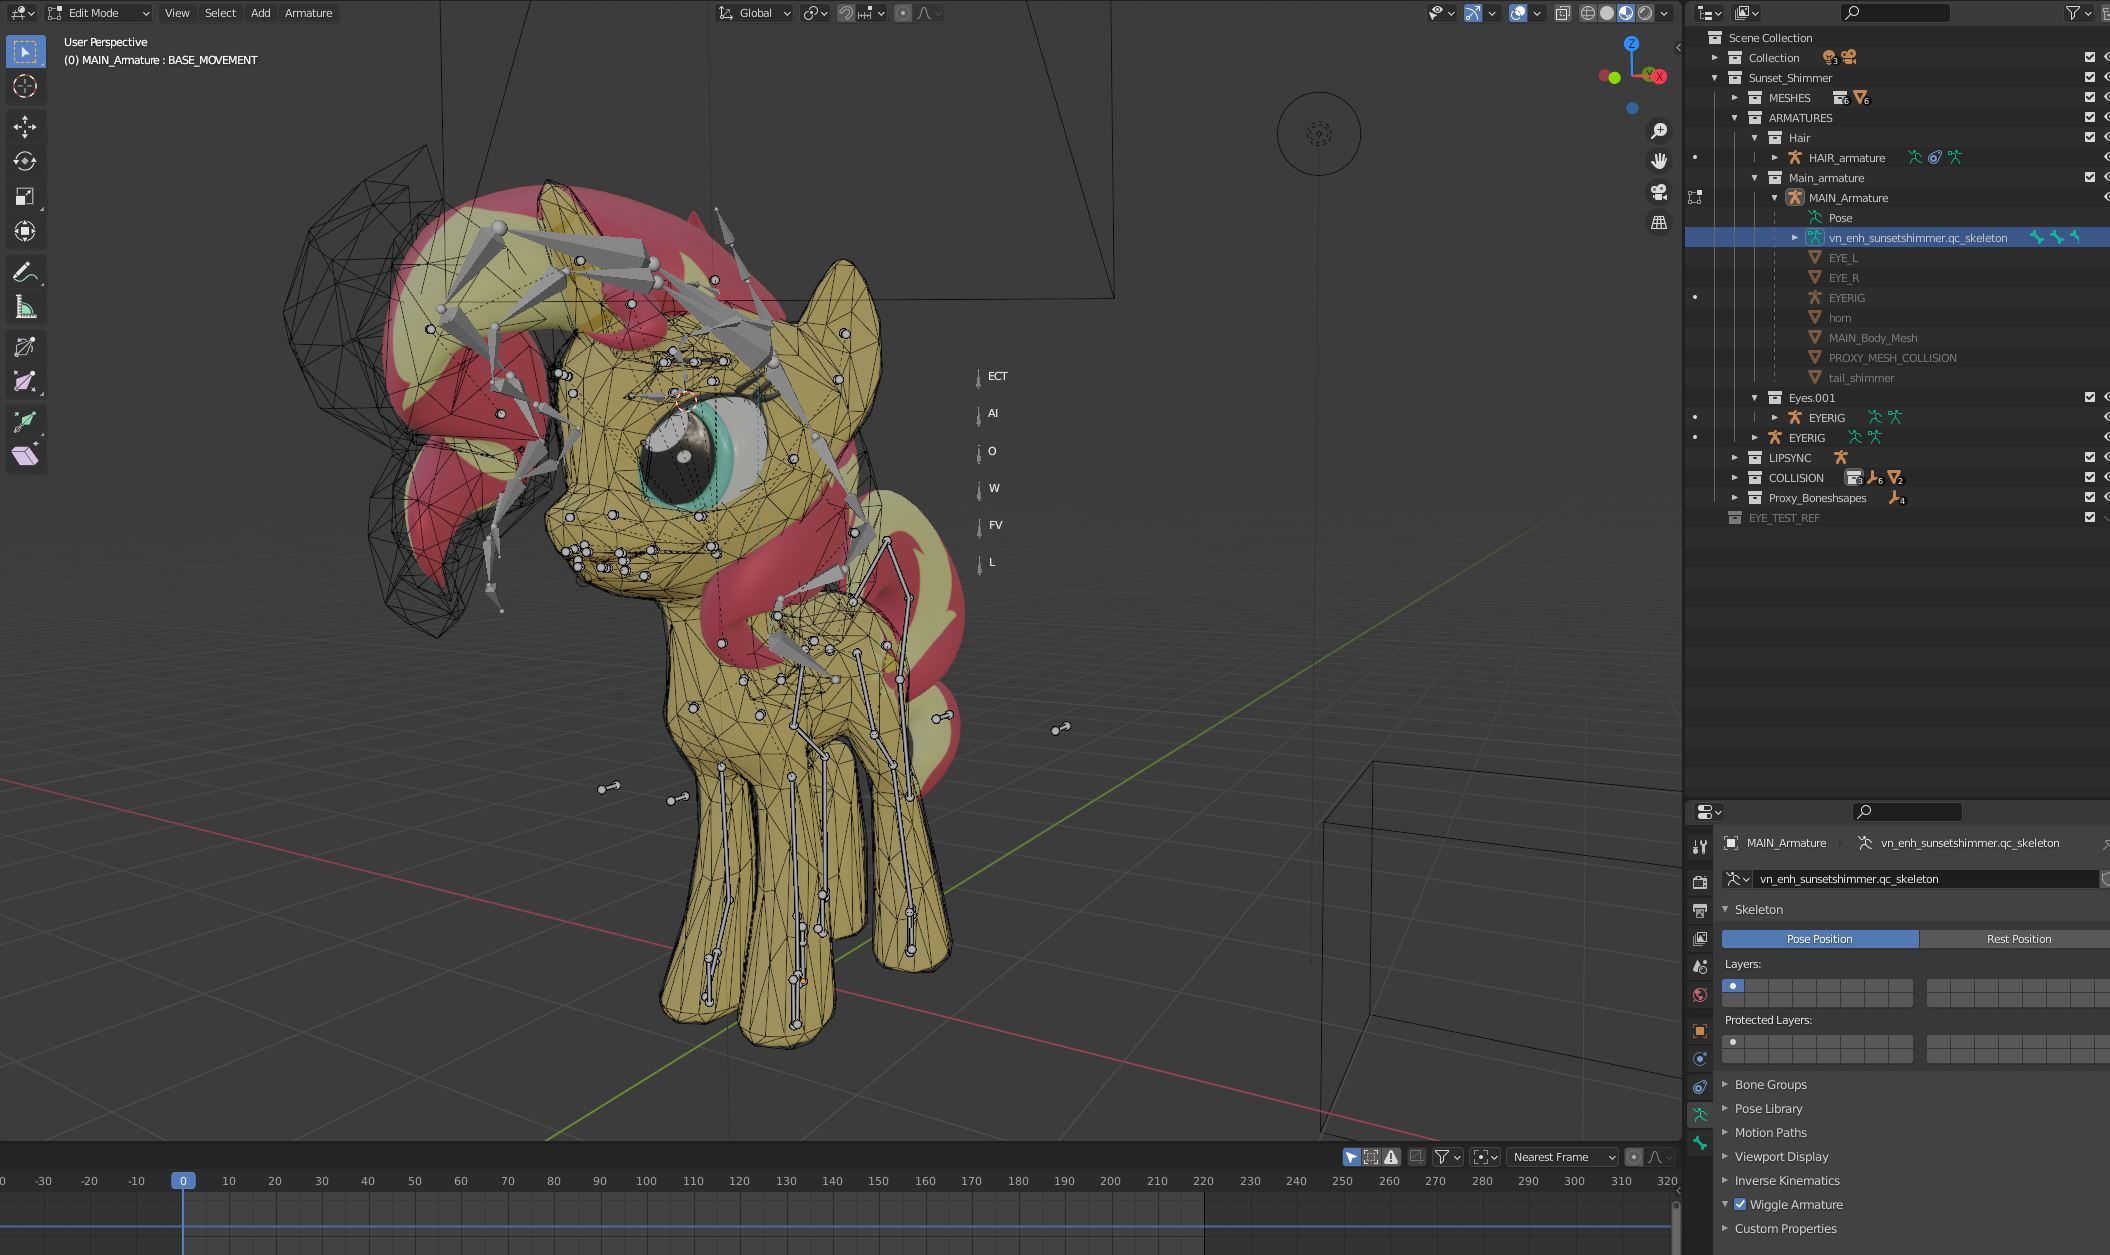2110x1255 pixels.
Task: Collapse the ARMATURES collection
Action: tap(1735, 117)
